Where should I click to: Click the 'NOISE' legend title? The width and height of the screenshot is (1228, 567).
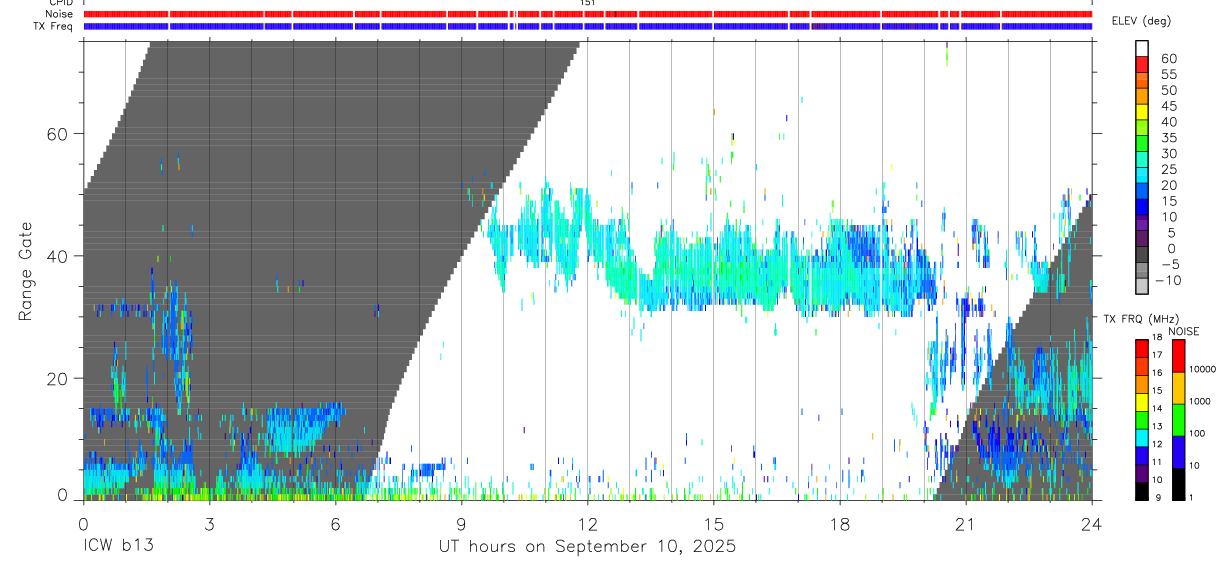[x=1184, y=331]
